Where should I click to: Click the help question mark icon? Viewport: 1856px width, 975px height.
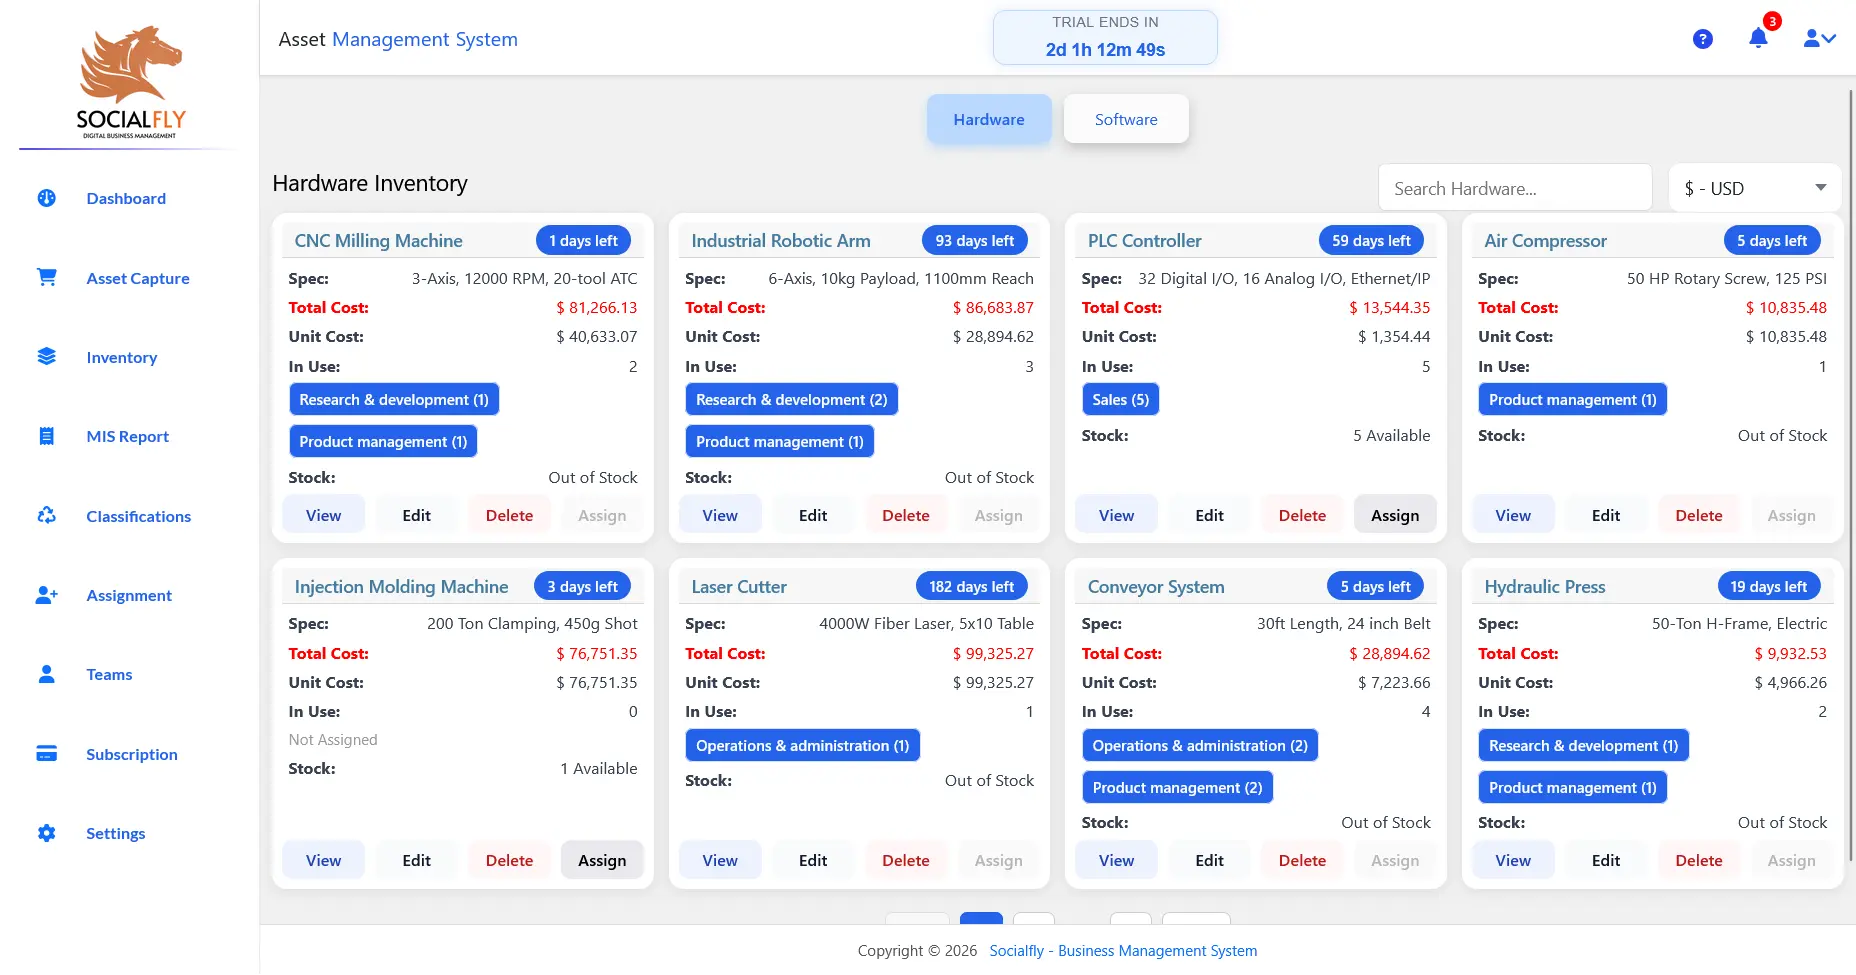point(1703,38)
